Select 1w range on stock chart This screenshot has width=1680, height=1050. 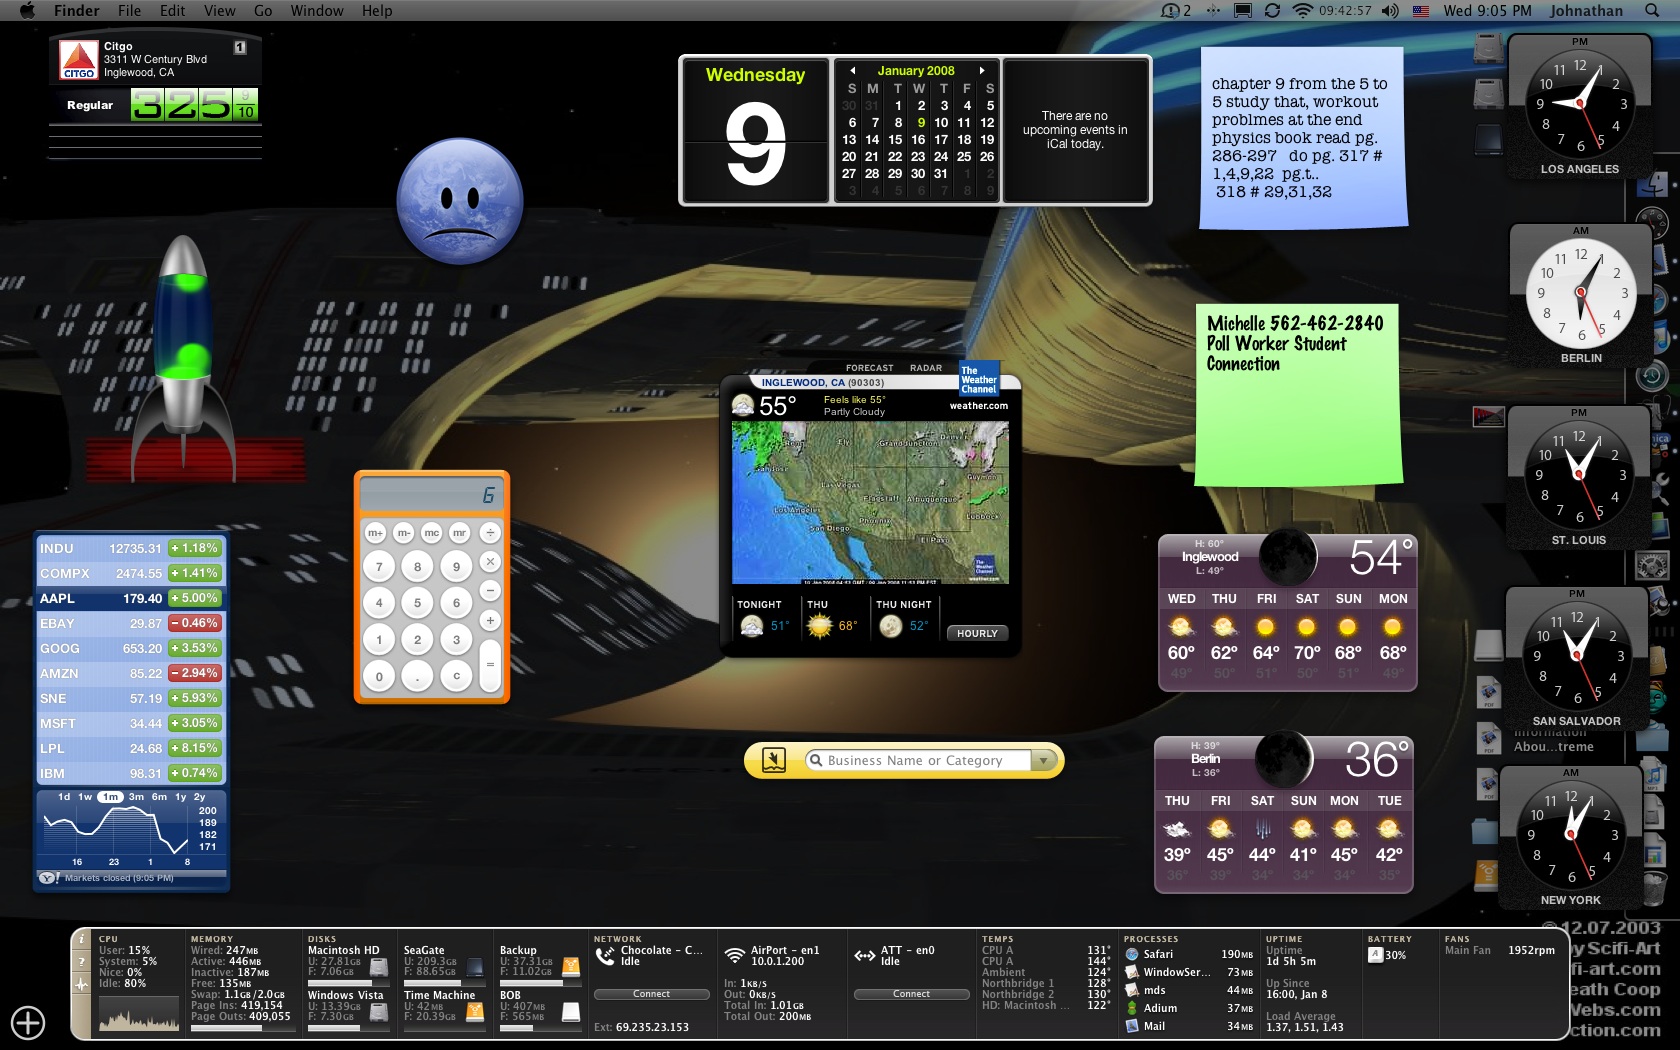85,797
